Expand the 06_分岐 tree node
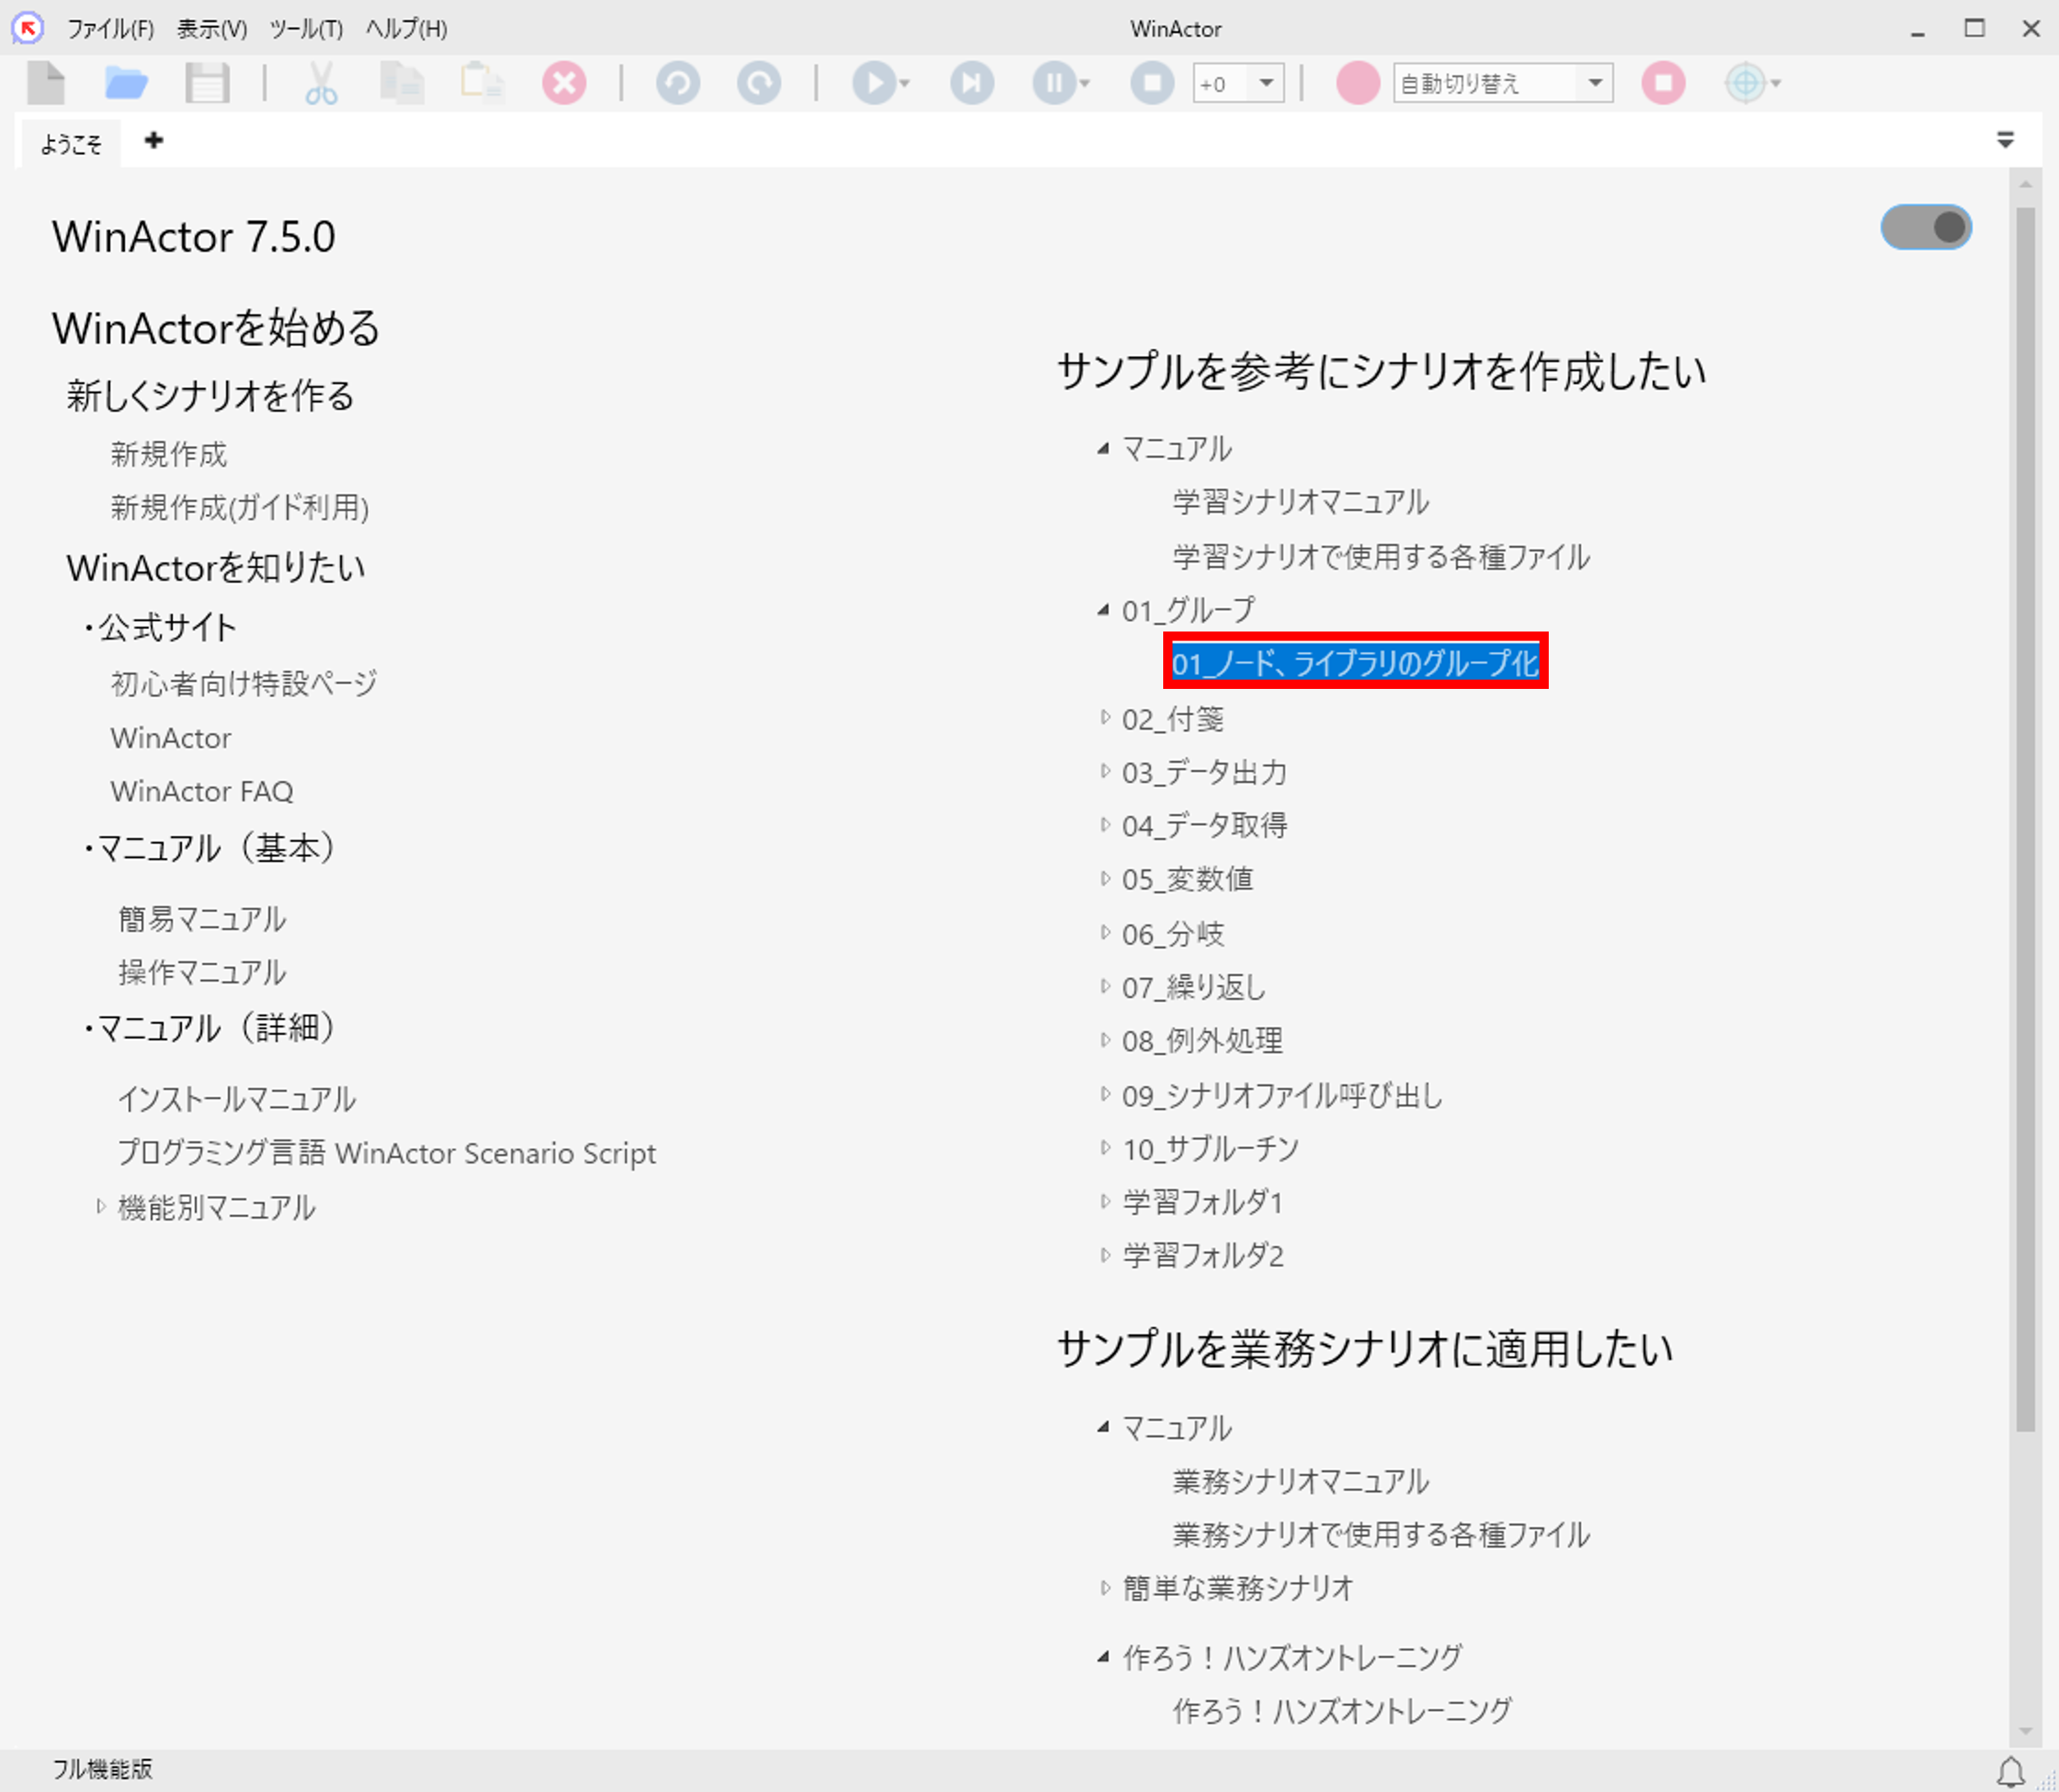The height and width of the screenshot is (1792, 2059). (x=1104, y=933)
